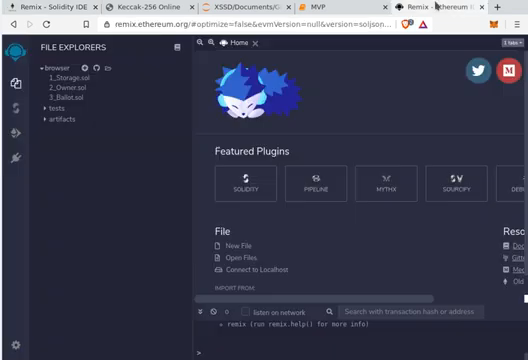Switch to Keccak-256 Online browser tab
This screenshot has height=360, width=528.
(x=149, y=7)
